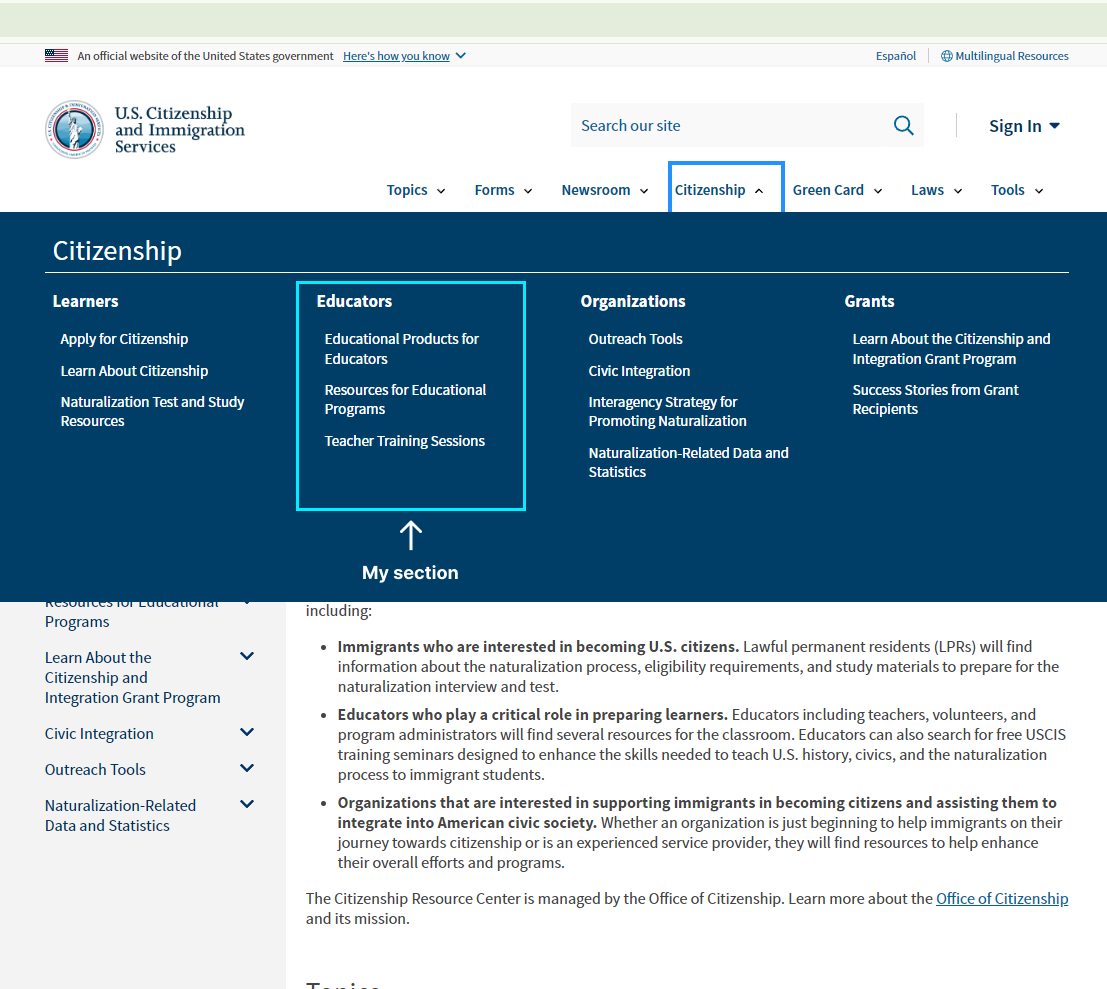Open Learn About the Citizenship and Integration Grant Program in the menu
The image size is (1107, 989).
951,349
